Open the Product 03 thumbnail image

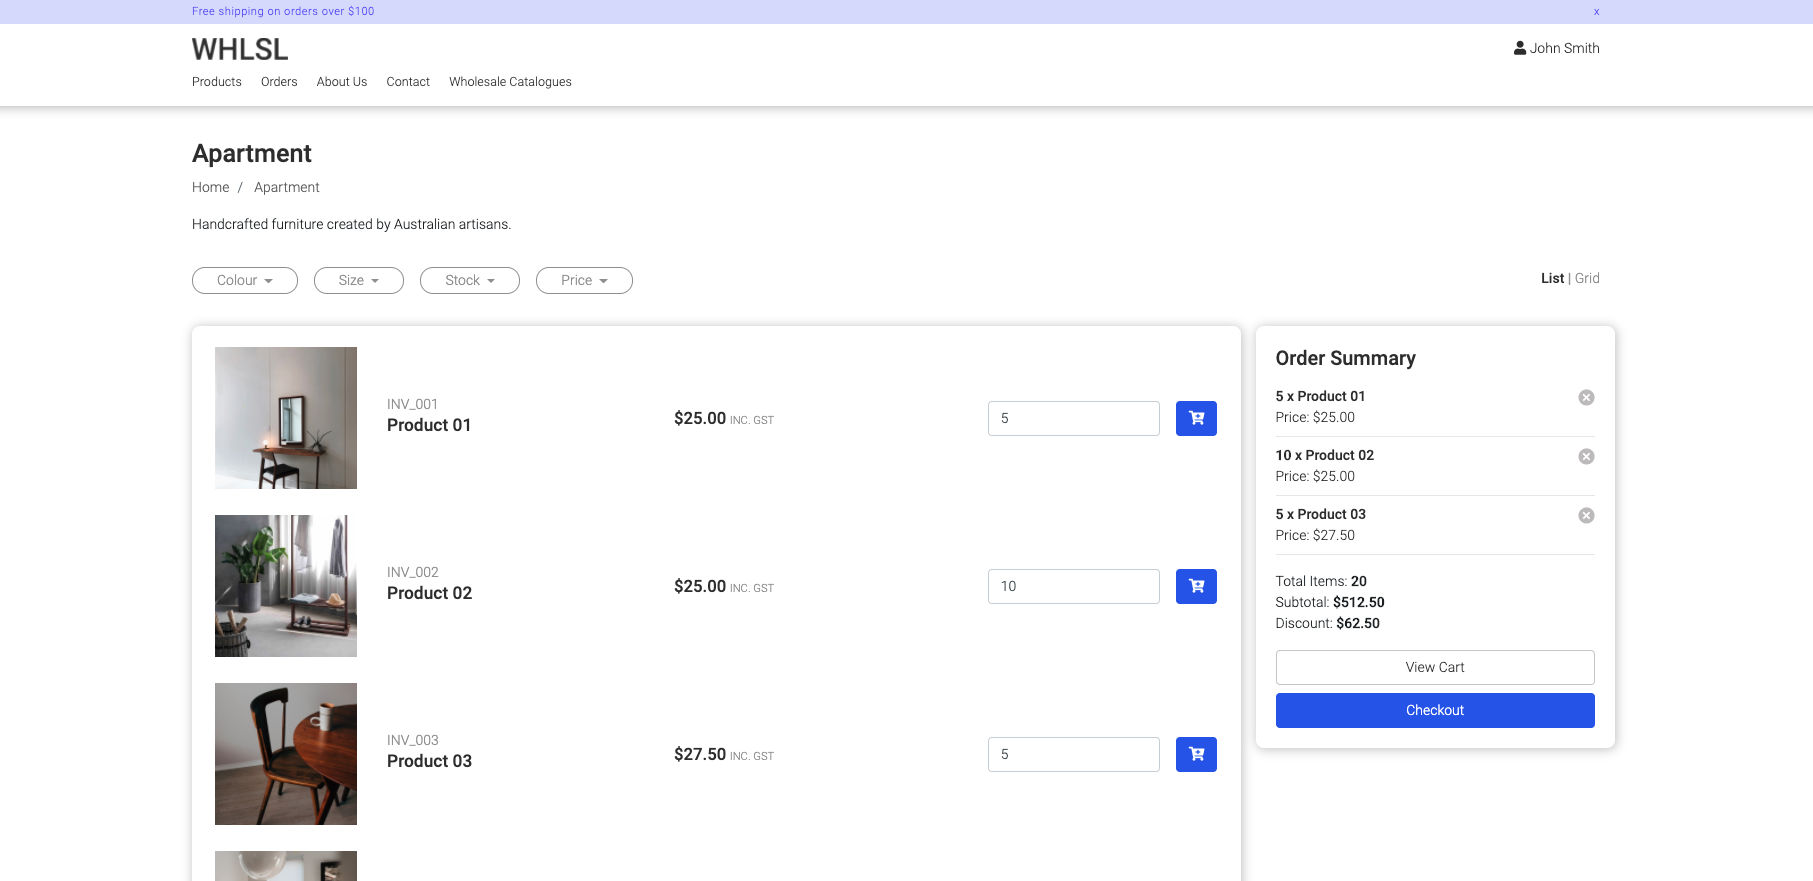pos(286,754)
